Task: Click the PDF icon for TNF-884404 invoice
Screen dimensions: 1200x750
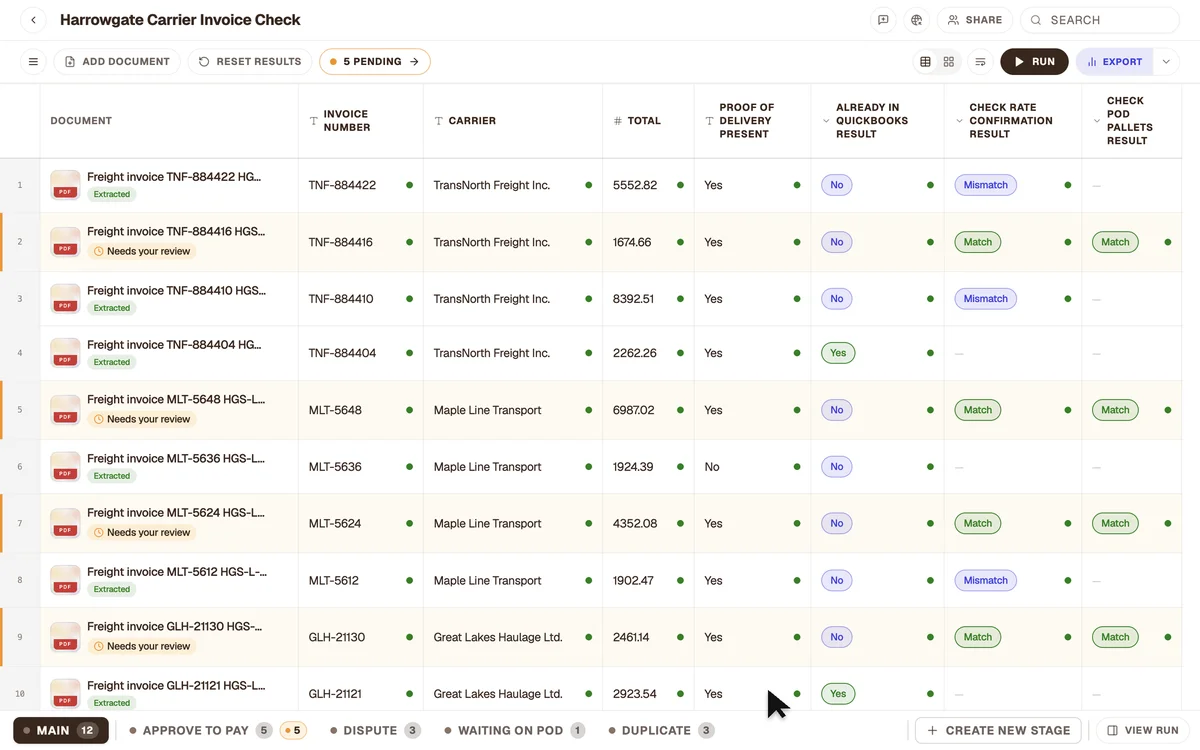Action: pos(65,353)
